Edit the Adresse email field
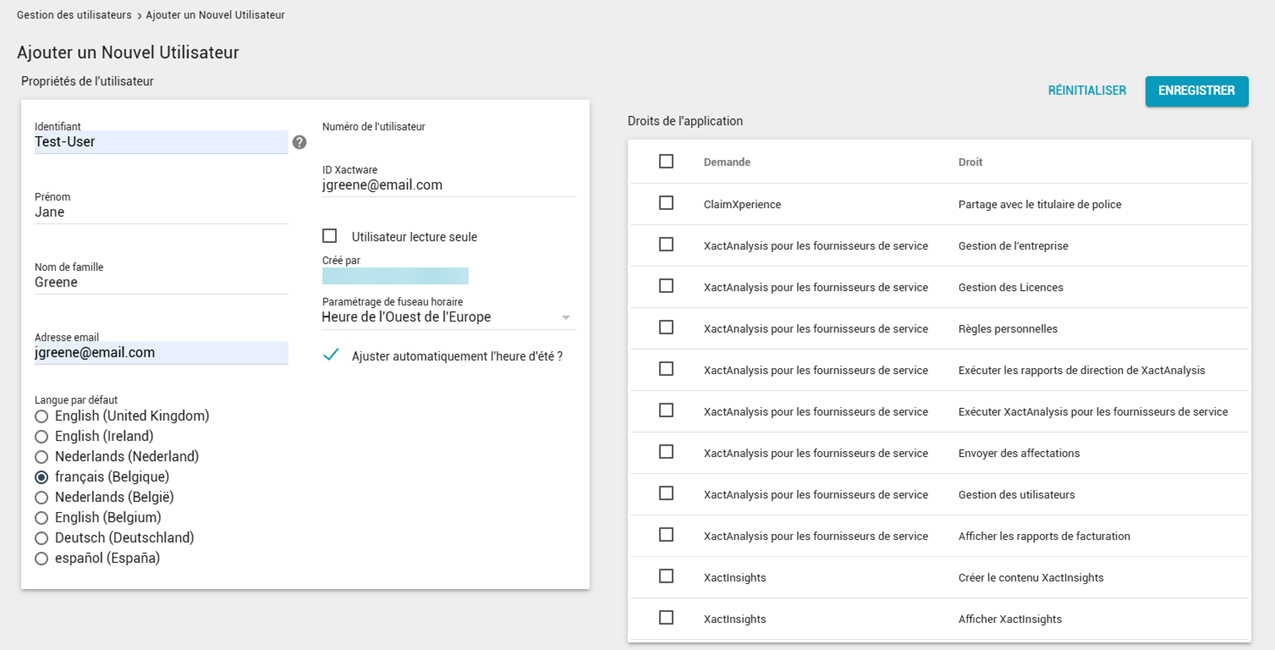The image size is (1275, 650). (160, 353)
